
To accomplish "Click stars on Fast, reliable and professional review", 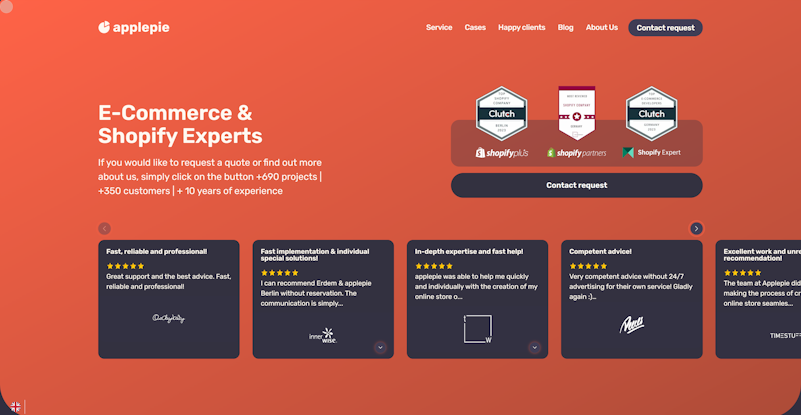I will pos(126,266).
